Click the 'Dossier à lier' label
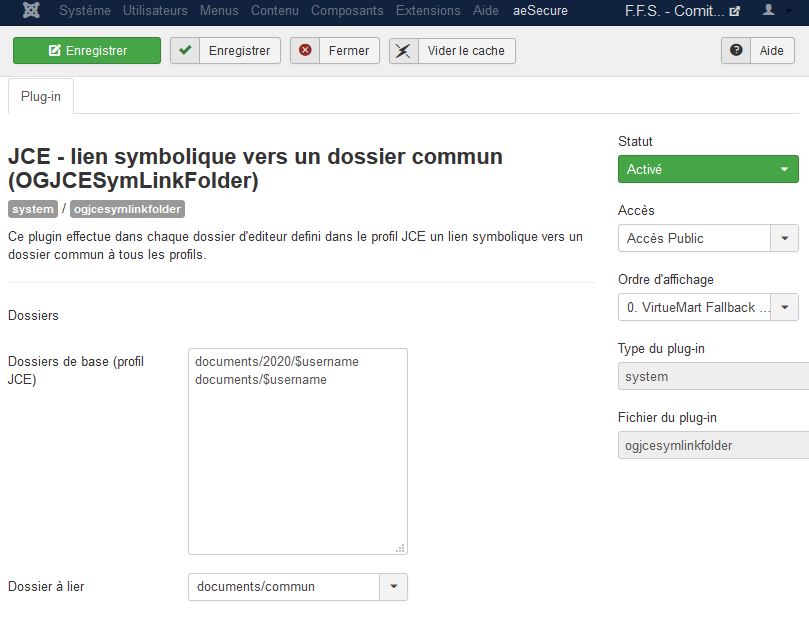 (46, 586)
